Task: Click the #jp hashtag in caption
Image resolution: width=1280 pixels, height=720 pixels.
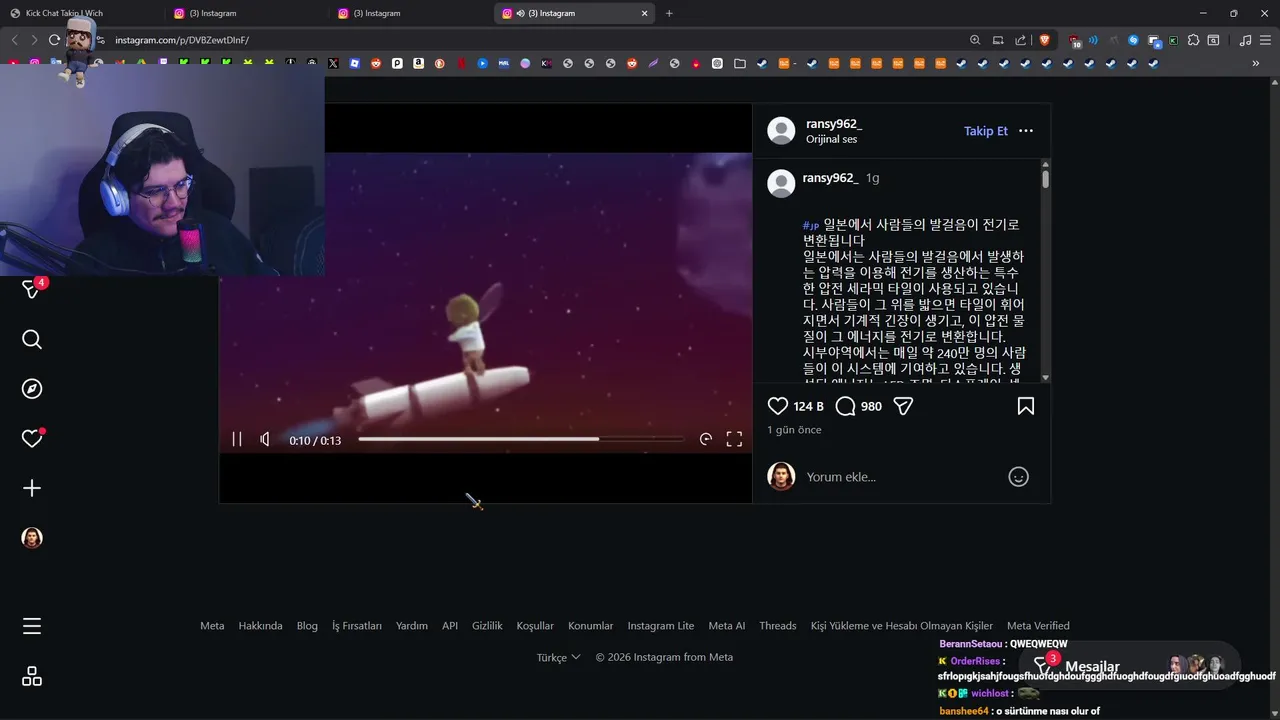Action: point(811,226)
